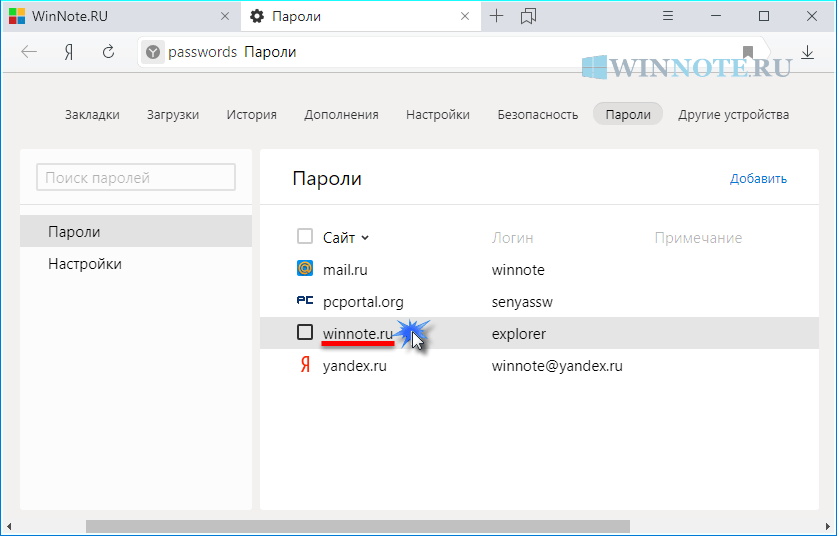Image resolution: width=837 pixels, height=536 pixels.
Task: Click the Добавить link
Action: pos(758,179)
